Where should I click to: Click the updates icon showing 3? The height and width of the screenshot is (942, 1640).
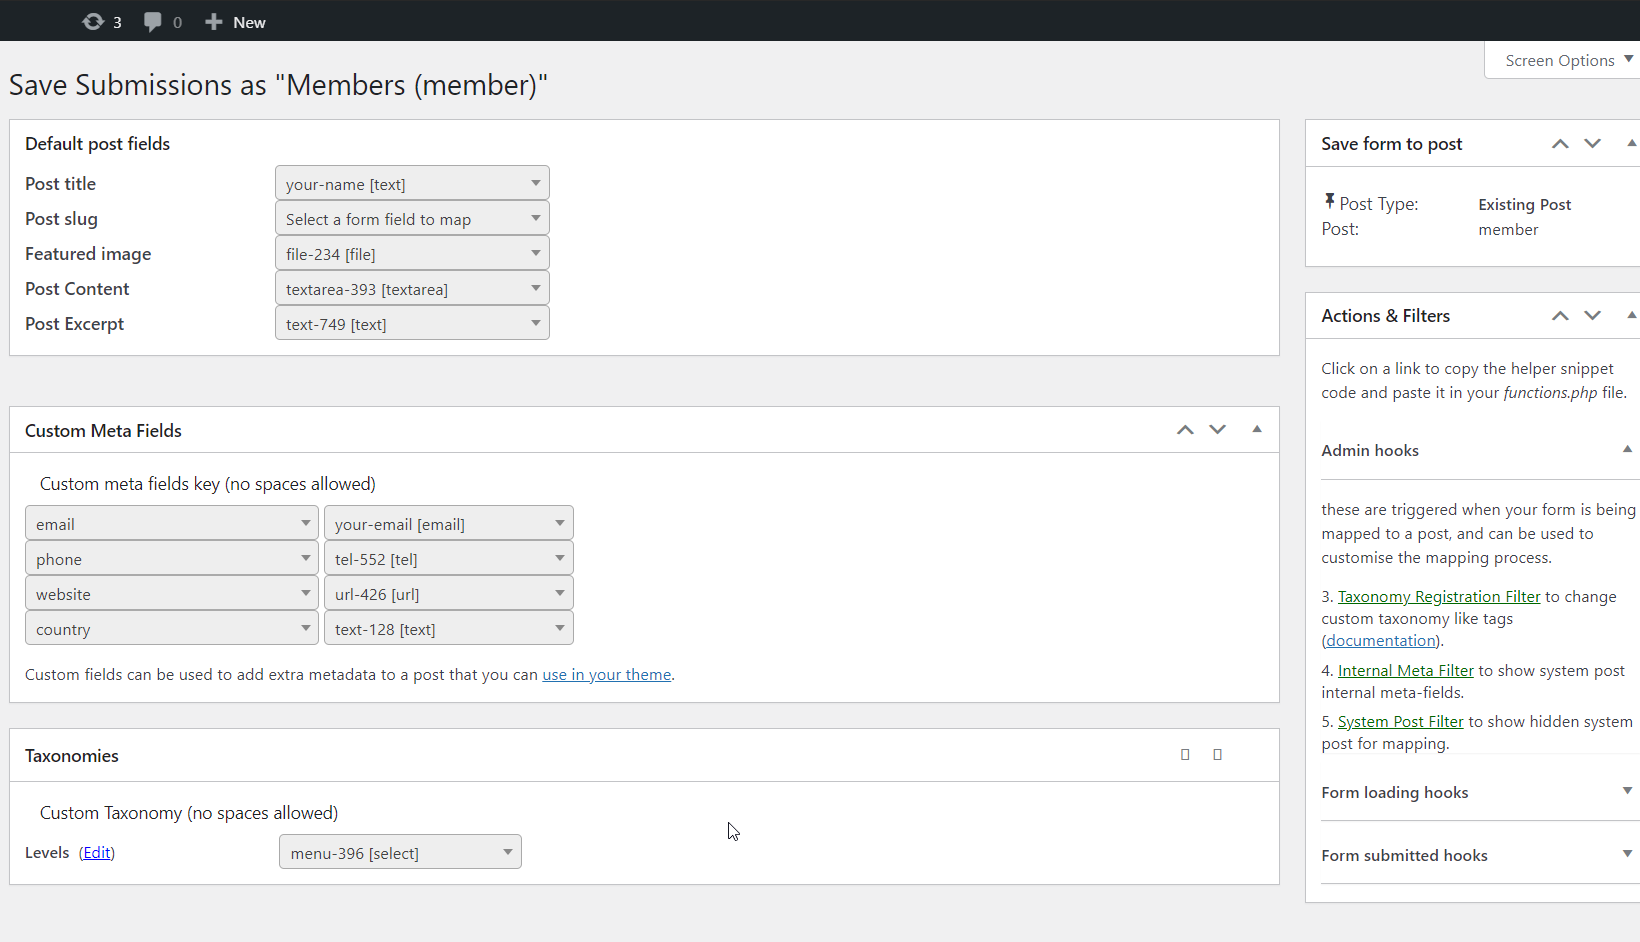click(92, 21)
